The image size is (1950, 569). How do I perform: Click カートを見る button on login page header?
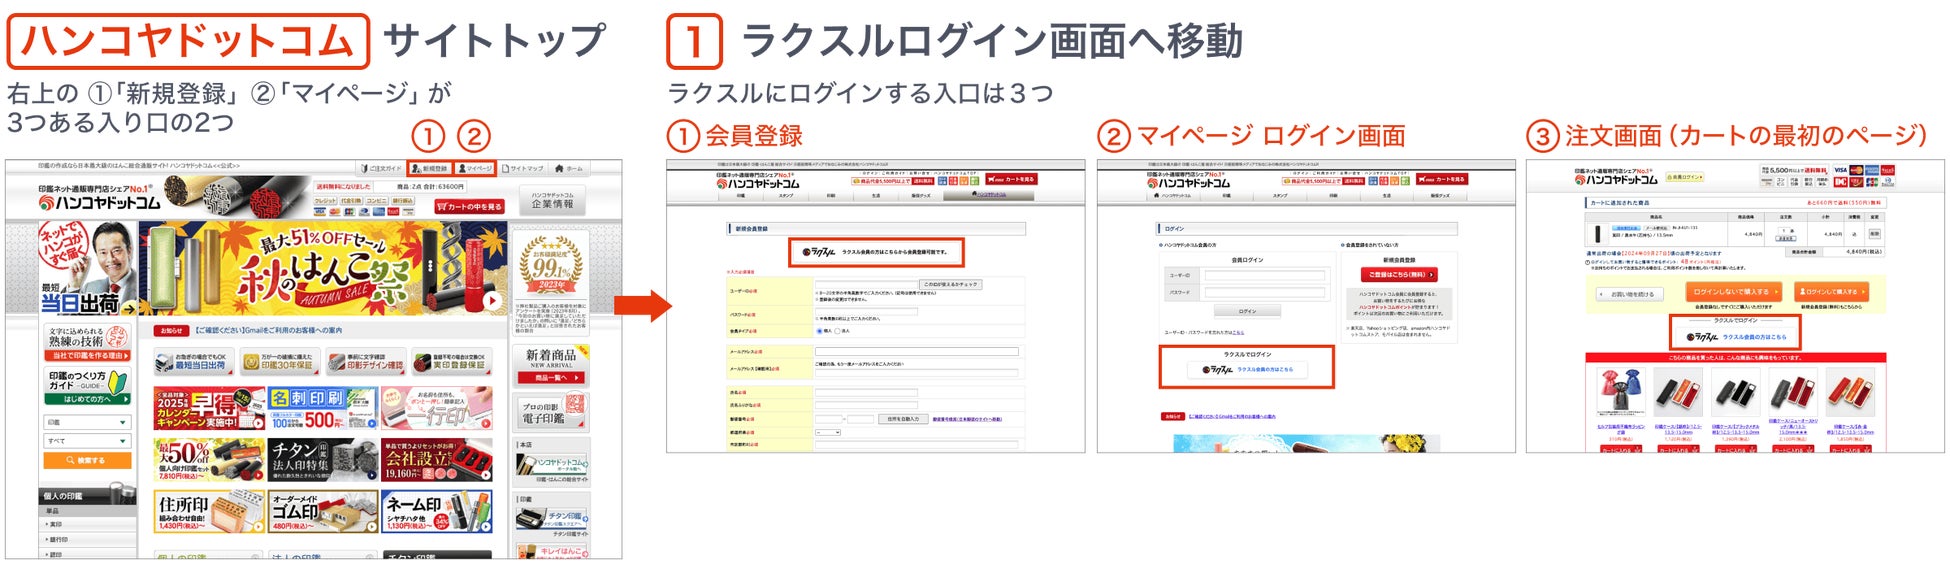coord(1440,179)
